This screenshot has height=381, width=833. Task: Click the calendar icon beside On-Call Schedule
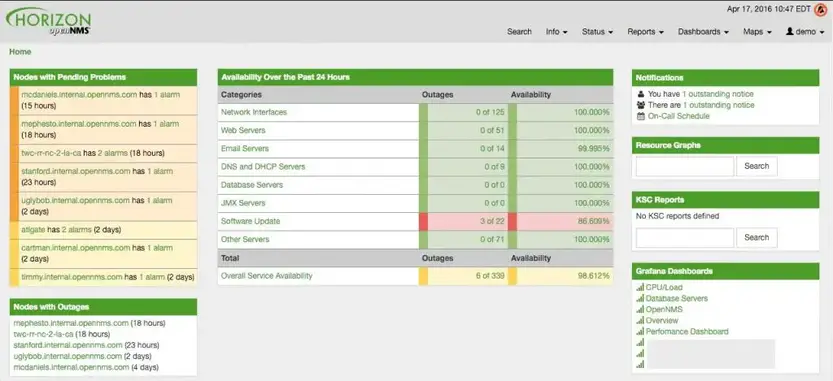641,116
